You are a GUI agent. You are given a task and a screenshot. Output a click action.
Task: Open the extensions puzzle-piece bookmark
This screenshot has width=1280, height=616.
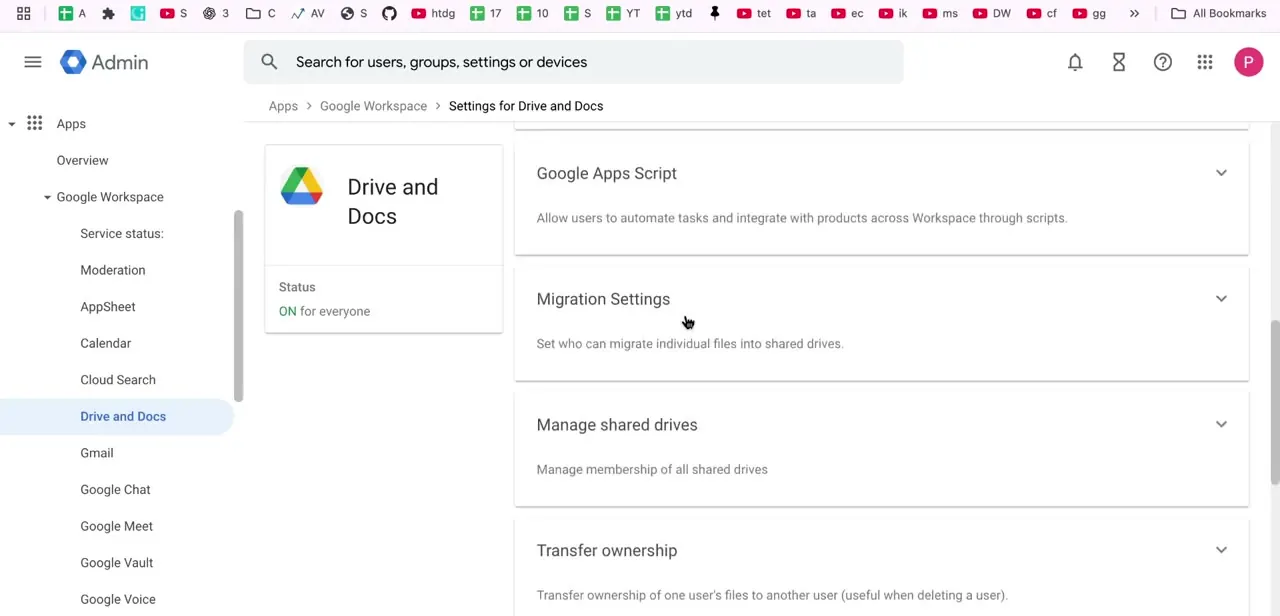[108, 13]
